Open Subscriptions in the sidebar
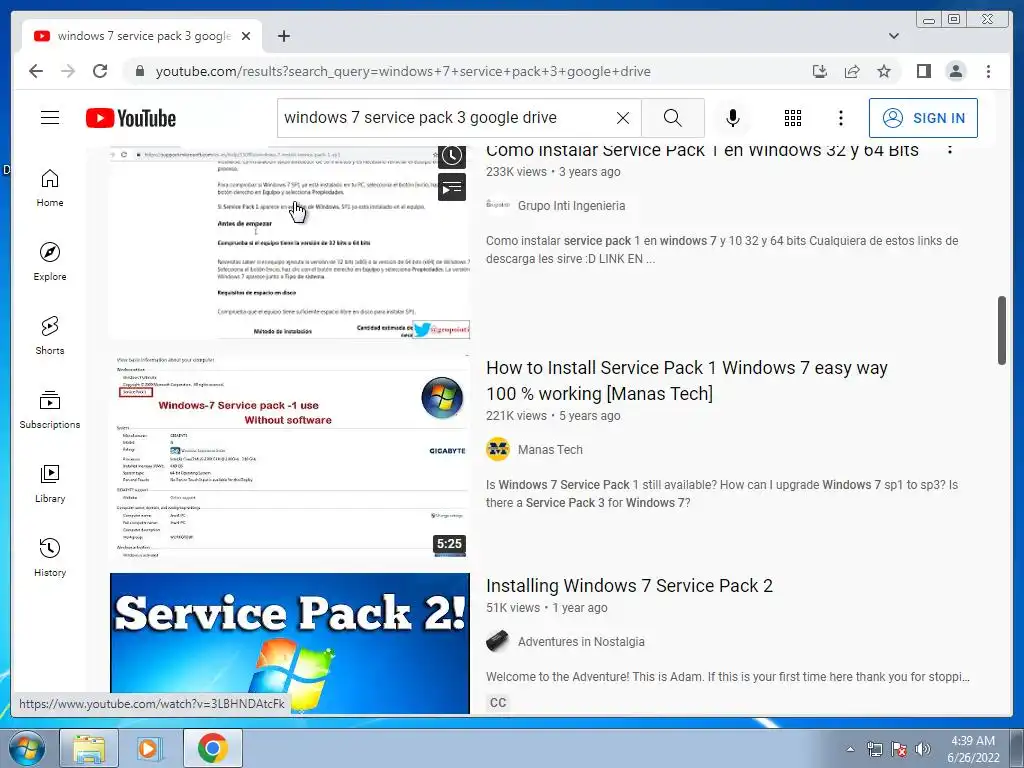 (x=50, y=409)
